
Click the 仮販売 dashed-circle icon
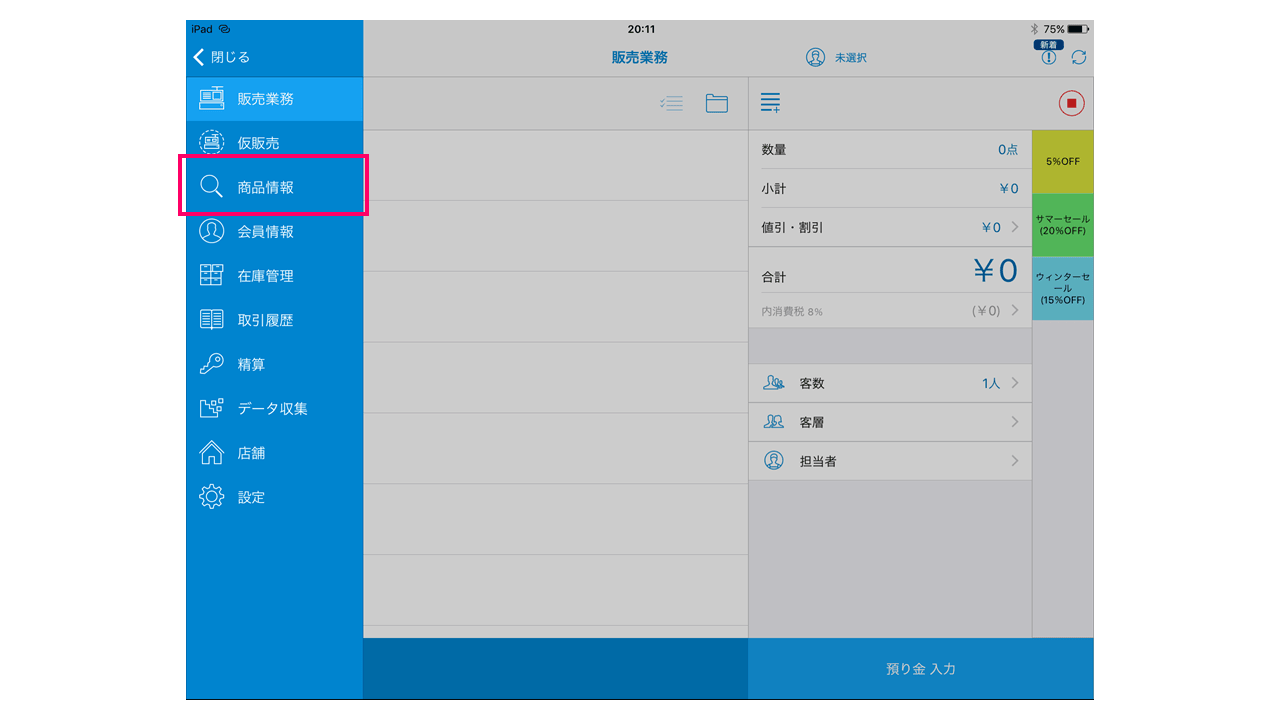[211, 143]
